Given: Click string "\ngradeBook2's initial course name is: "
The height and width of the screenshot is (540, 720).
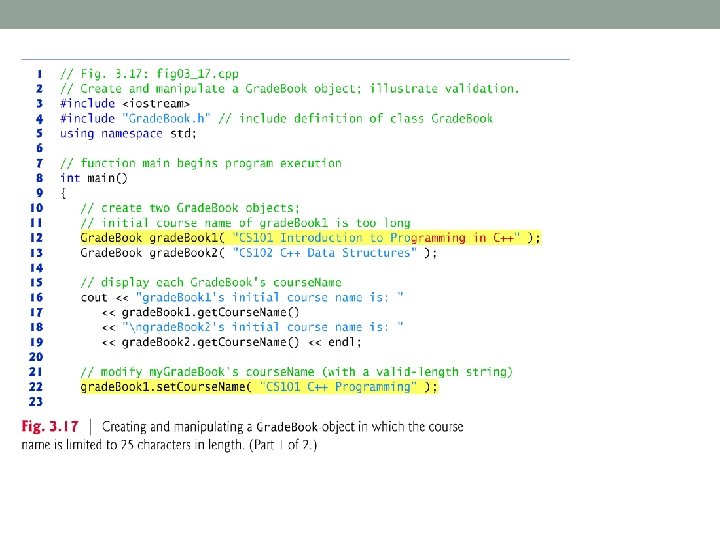Looking at the screenshot, I should pos(263,327).
